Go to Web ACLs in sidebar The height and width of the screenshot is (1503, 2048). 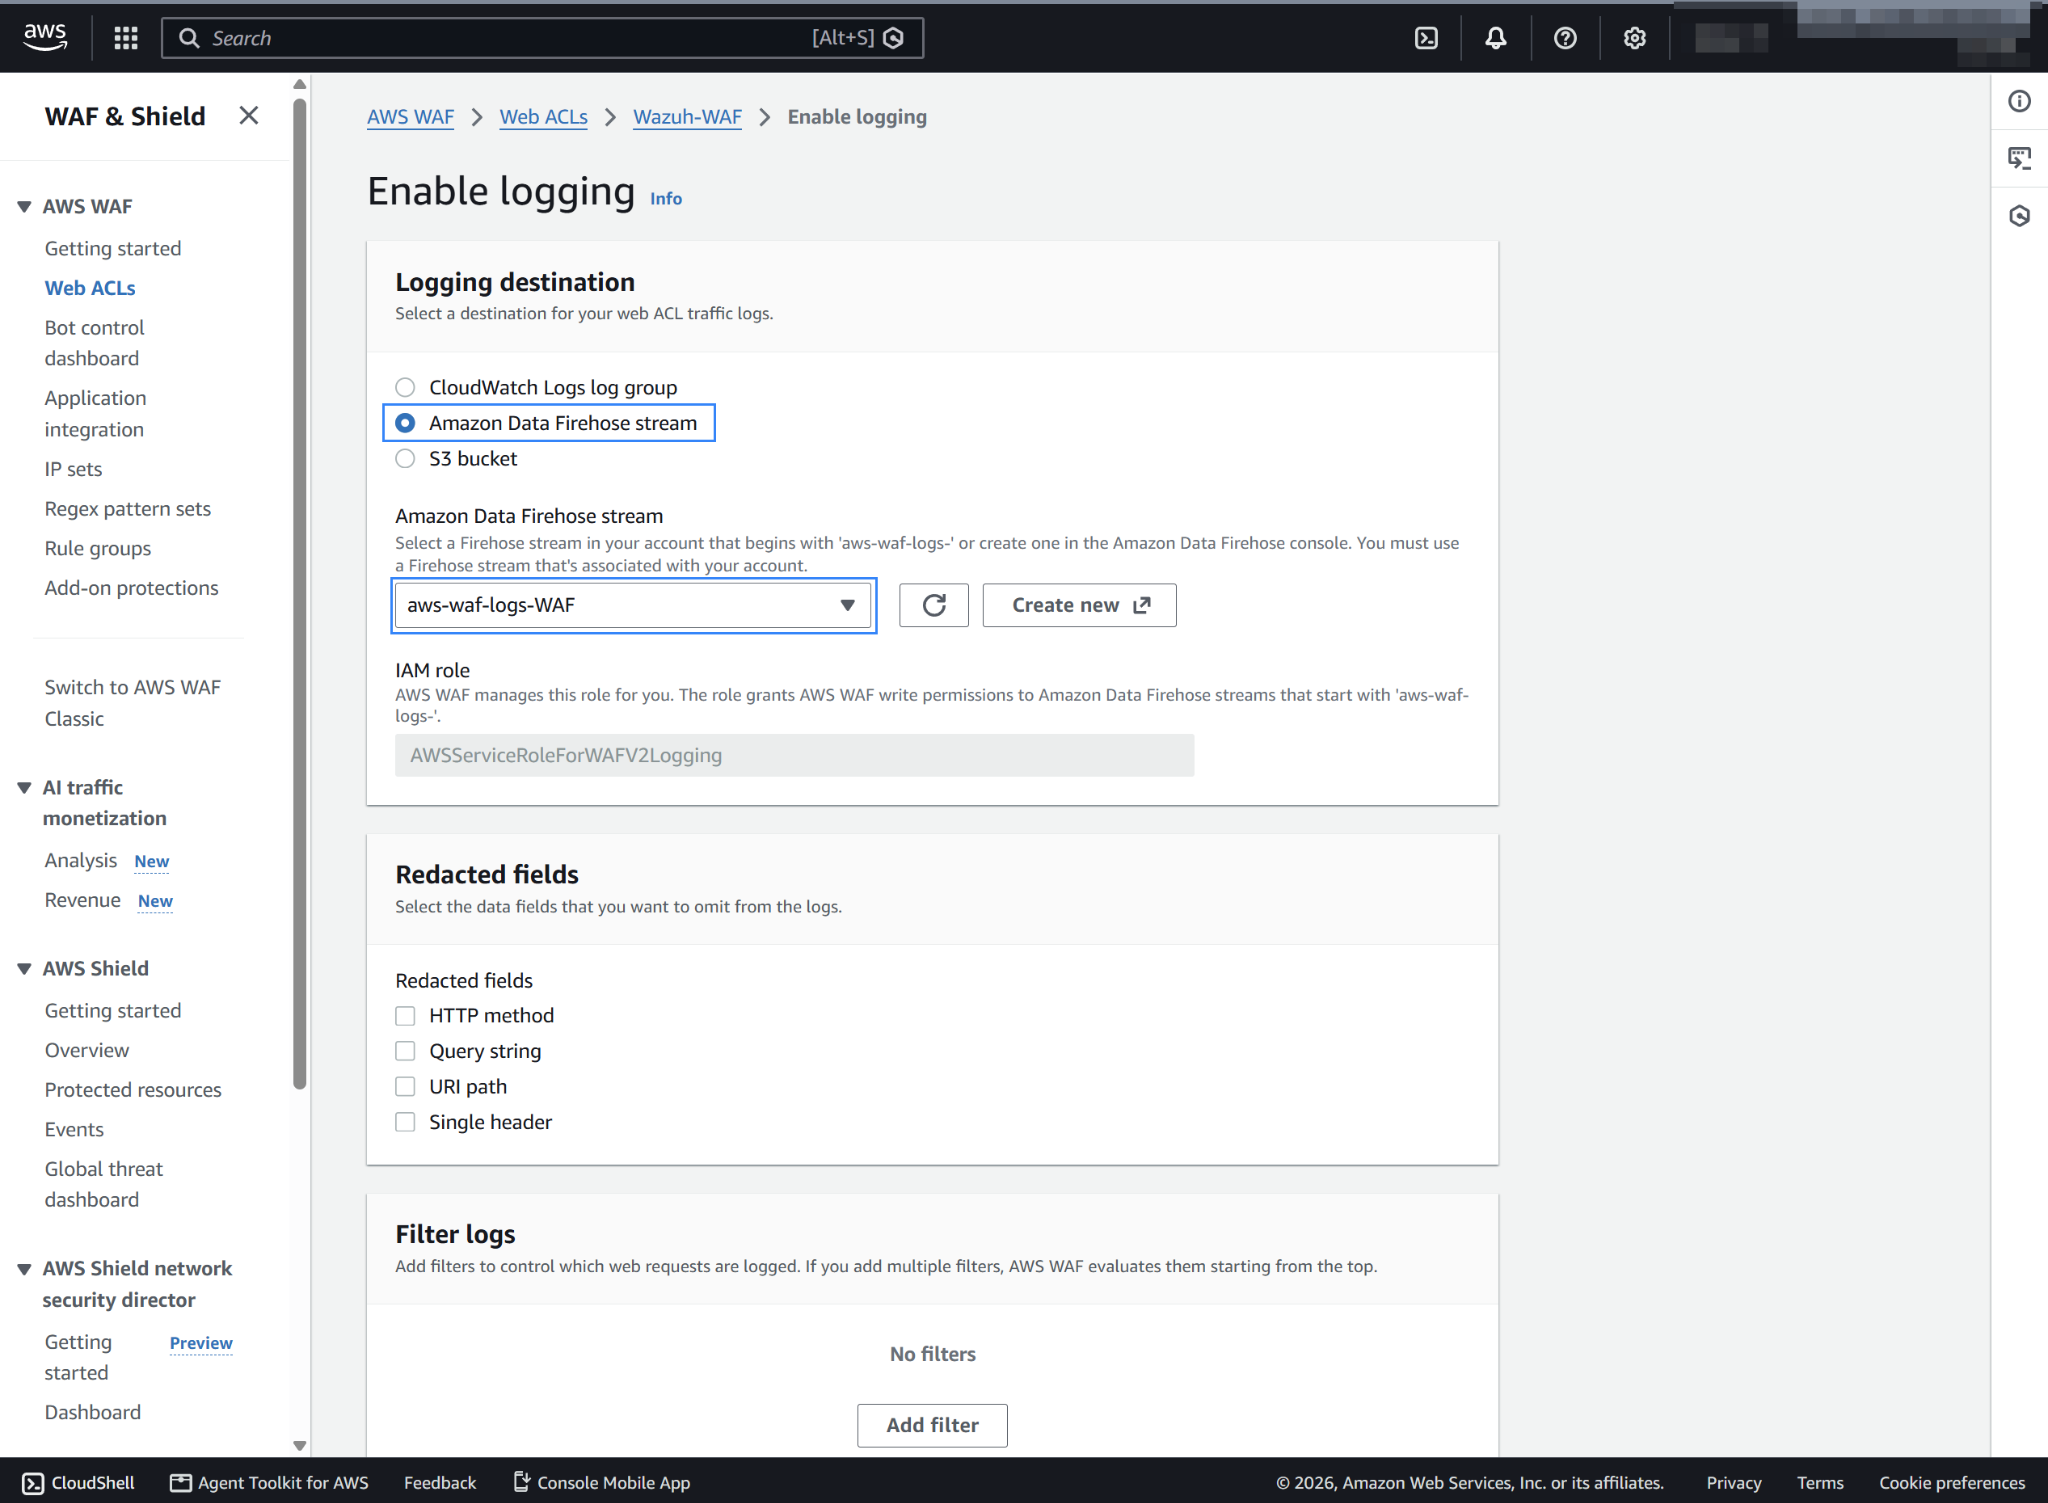tap(90, 288)
